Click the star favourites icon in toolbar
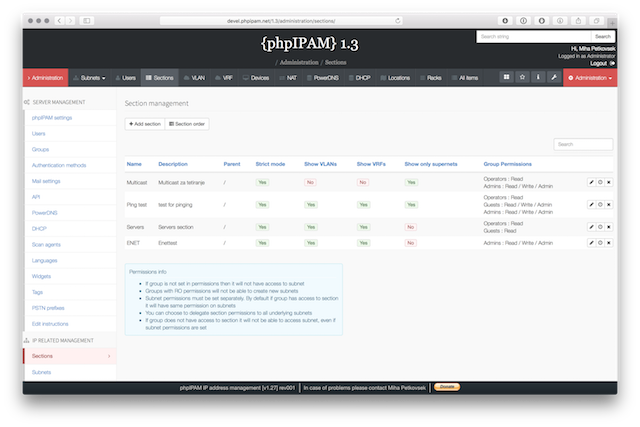 521,77
